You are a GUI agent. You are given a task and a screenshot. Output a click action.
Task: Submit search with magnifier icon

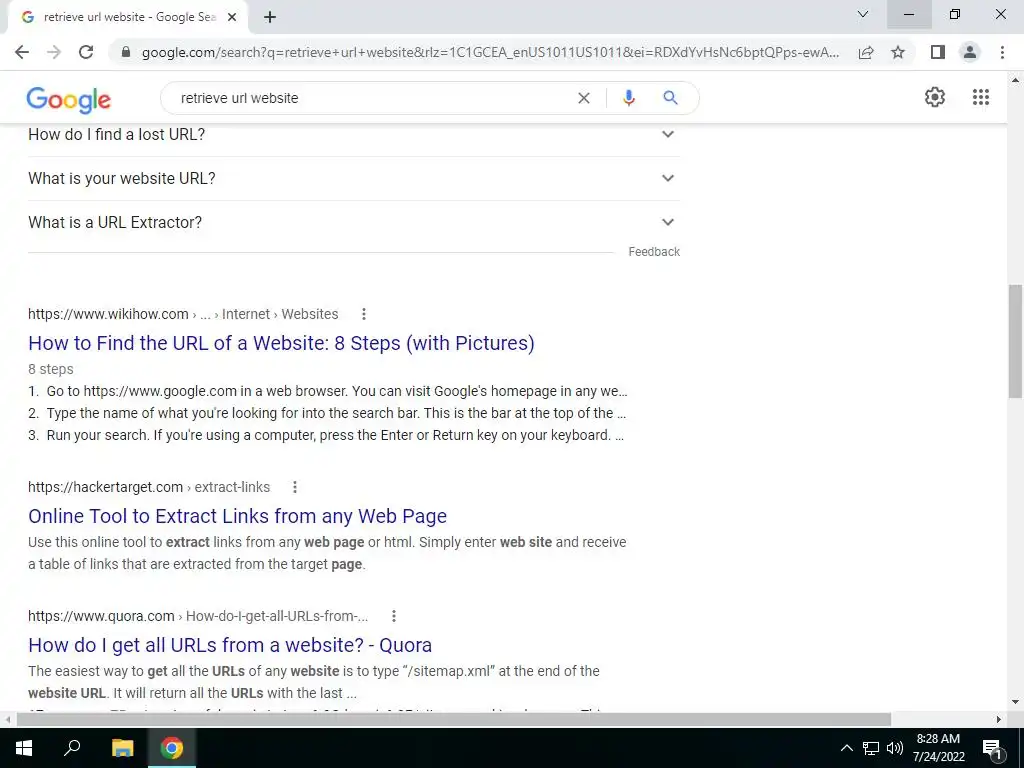click(x=670, y=98)
